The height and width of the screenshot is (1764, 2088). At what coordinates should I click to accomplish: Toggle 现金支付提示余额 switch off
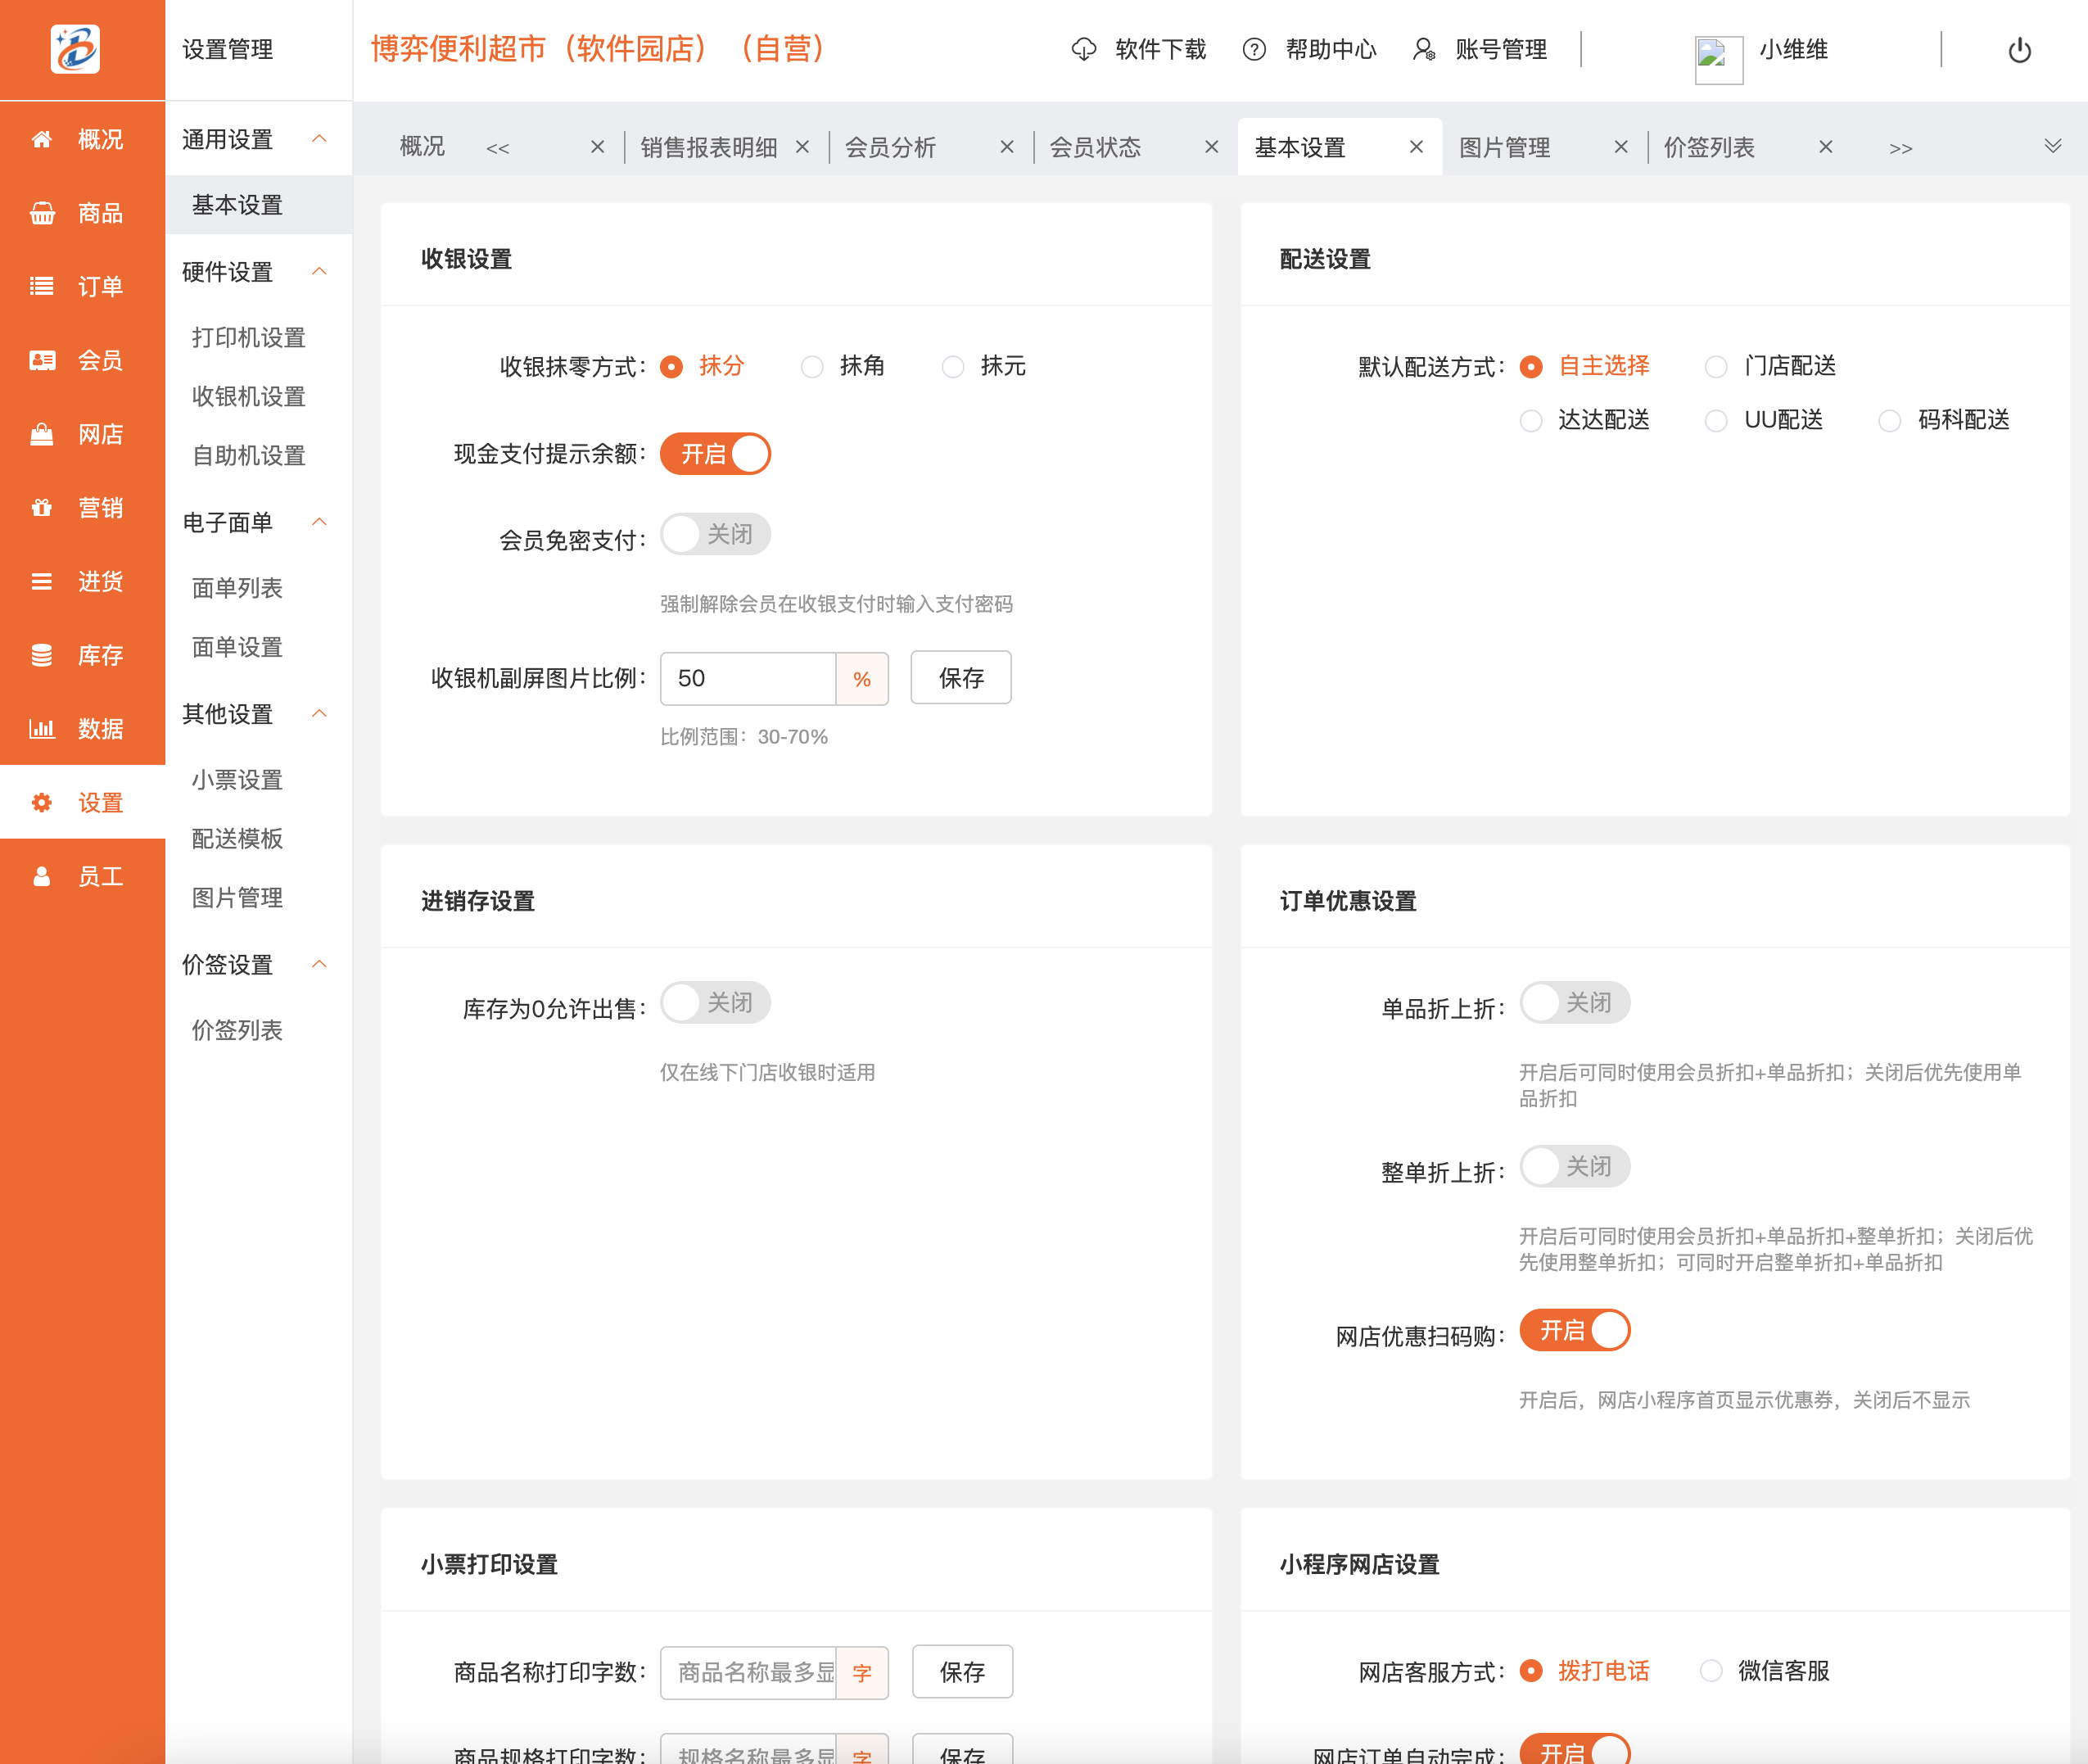click(x=715, y=454)
